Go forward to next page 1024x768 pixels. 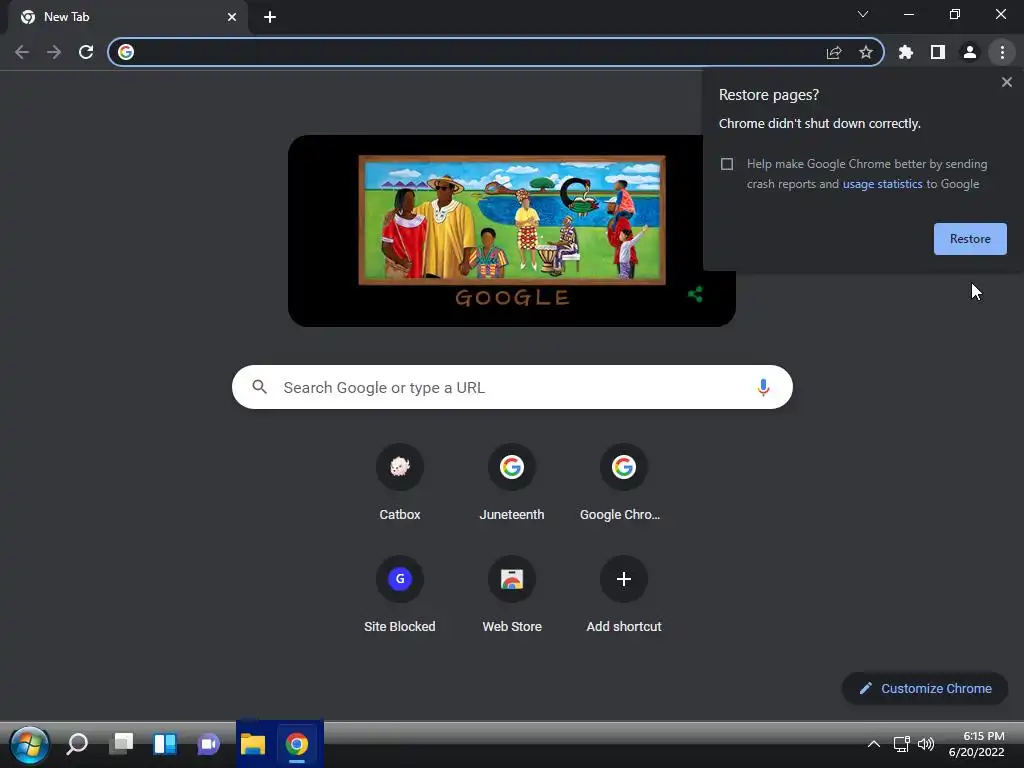[54, 52]
